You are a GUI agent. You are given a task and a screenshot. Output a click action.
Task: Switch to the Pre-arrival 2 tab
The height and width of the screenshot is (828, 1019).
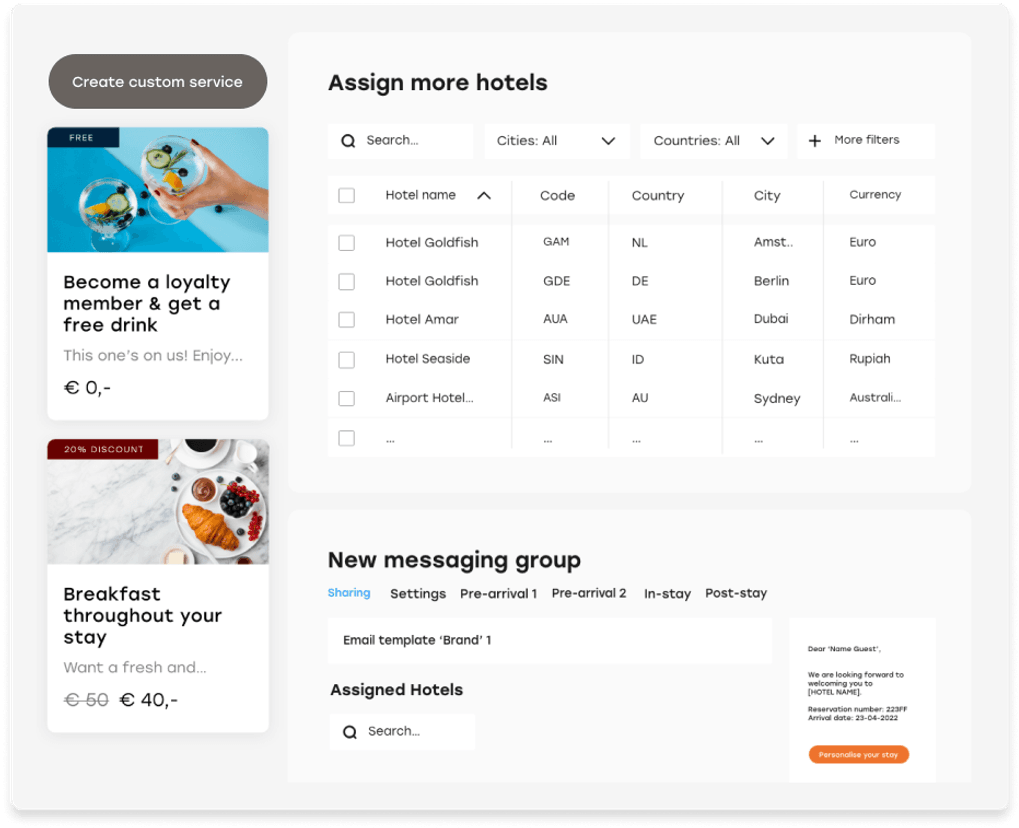[x=589, y=593]
